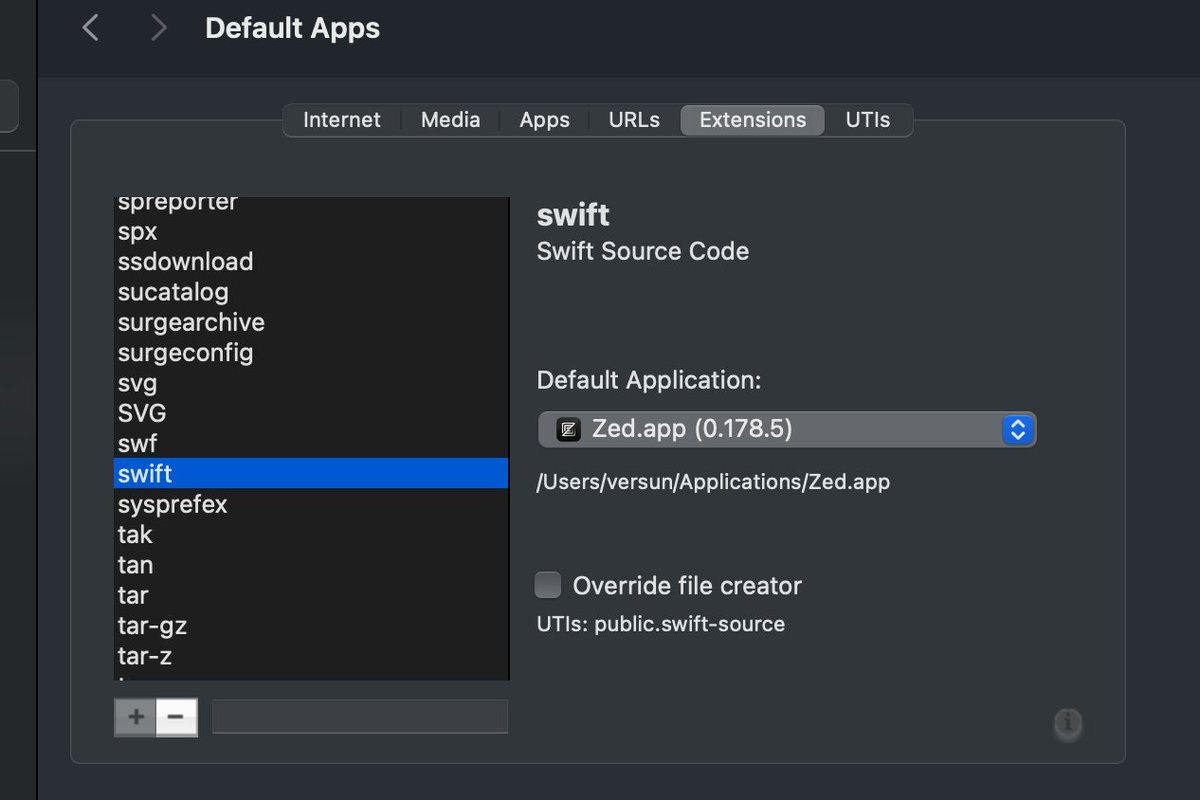
Task: Select spreporter in the extension list
Action: 311,203
